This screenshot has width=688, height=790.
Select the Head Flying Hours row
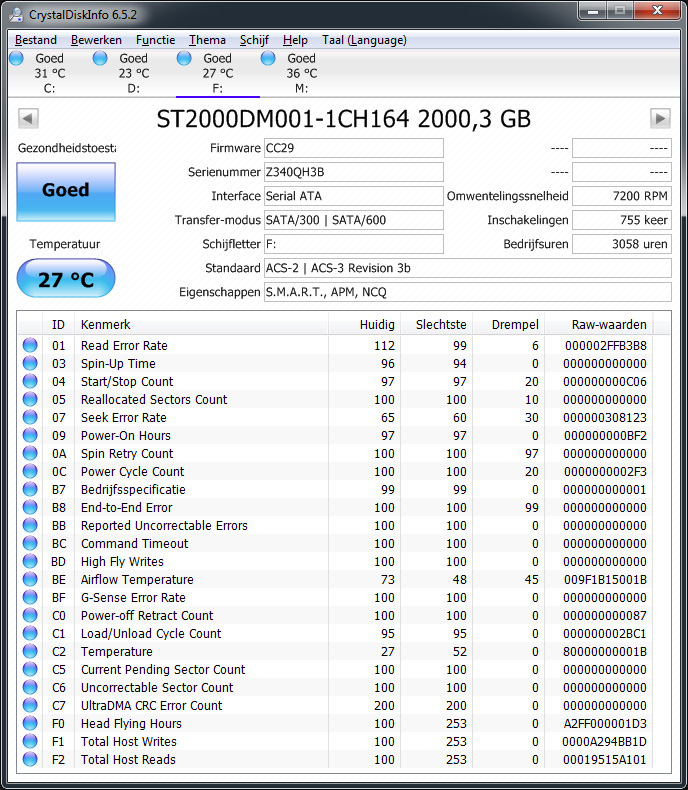click(336, 723)
